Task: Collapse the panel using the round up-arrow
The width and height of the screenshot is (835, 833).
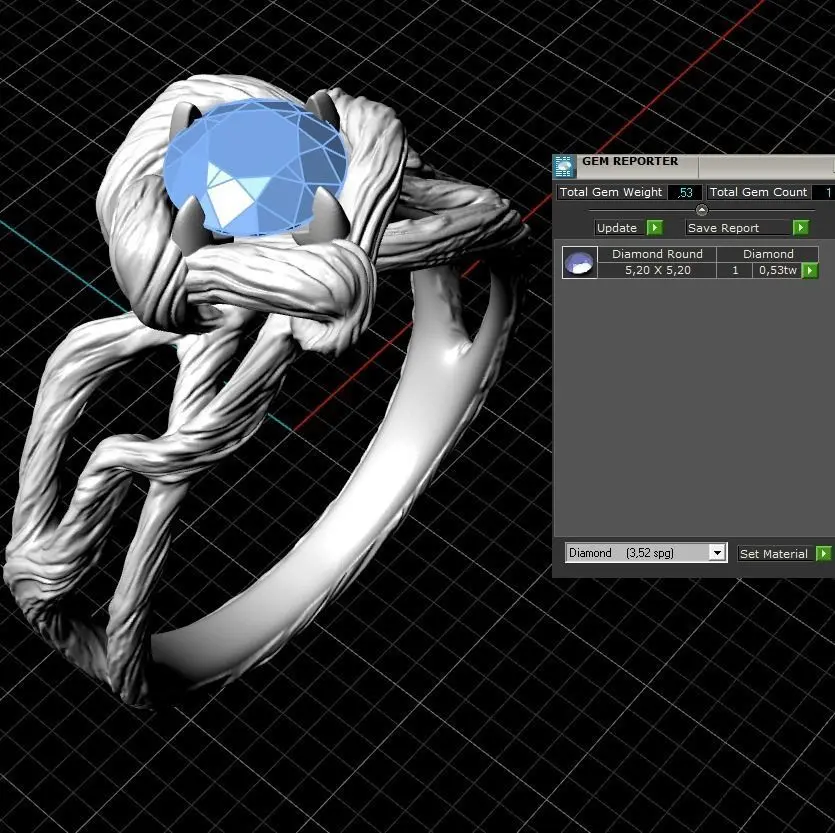Action: pos(702,210)
